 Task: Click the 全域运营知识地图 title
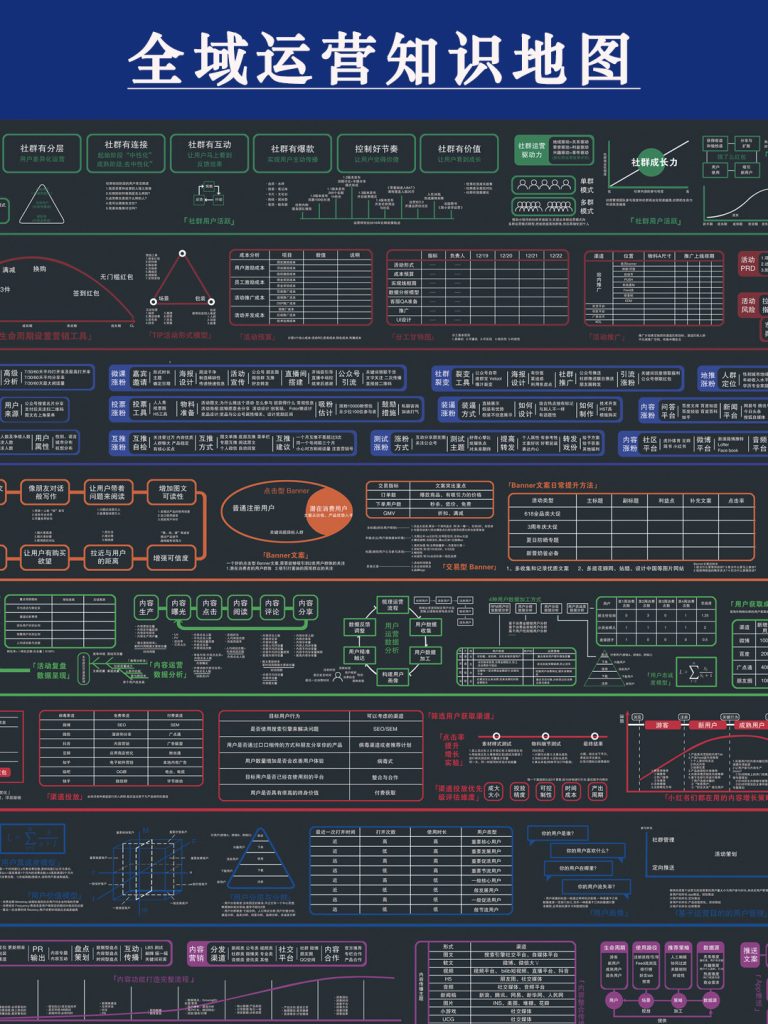[x=384, y=58]
